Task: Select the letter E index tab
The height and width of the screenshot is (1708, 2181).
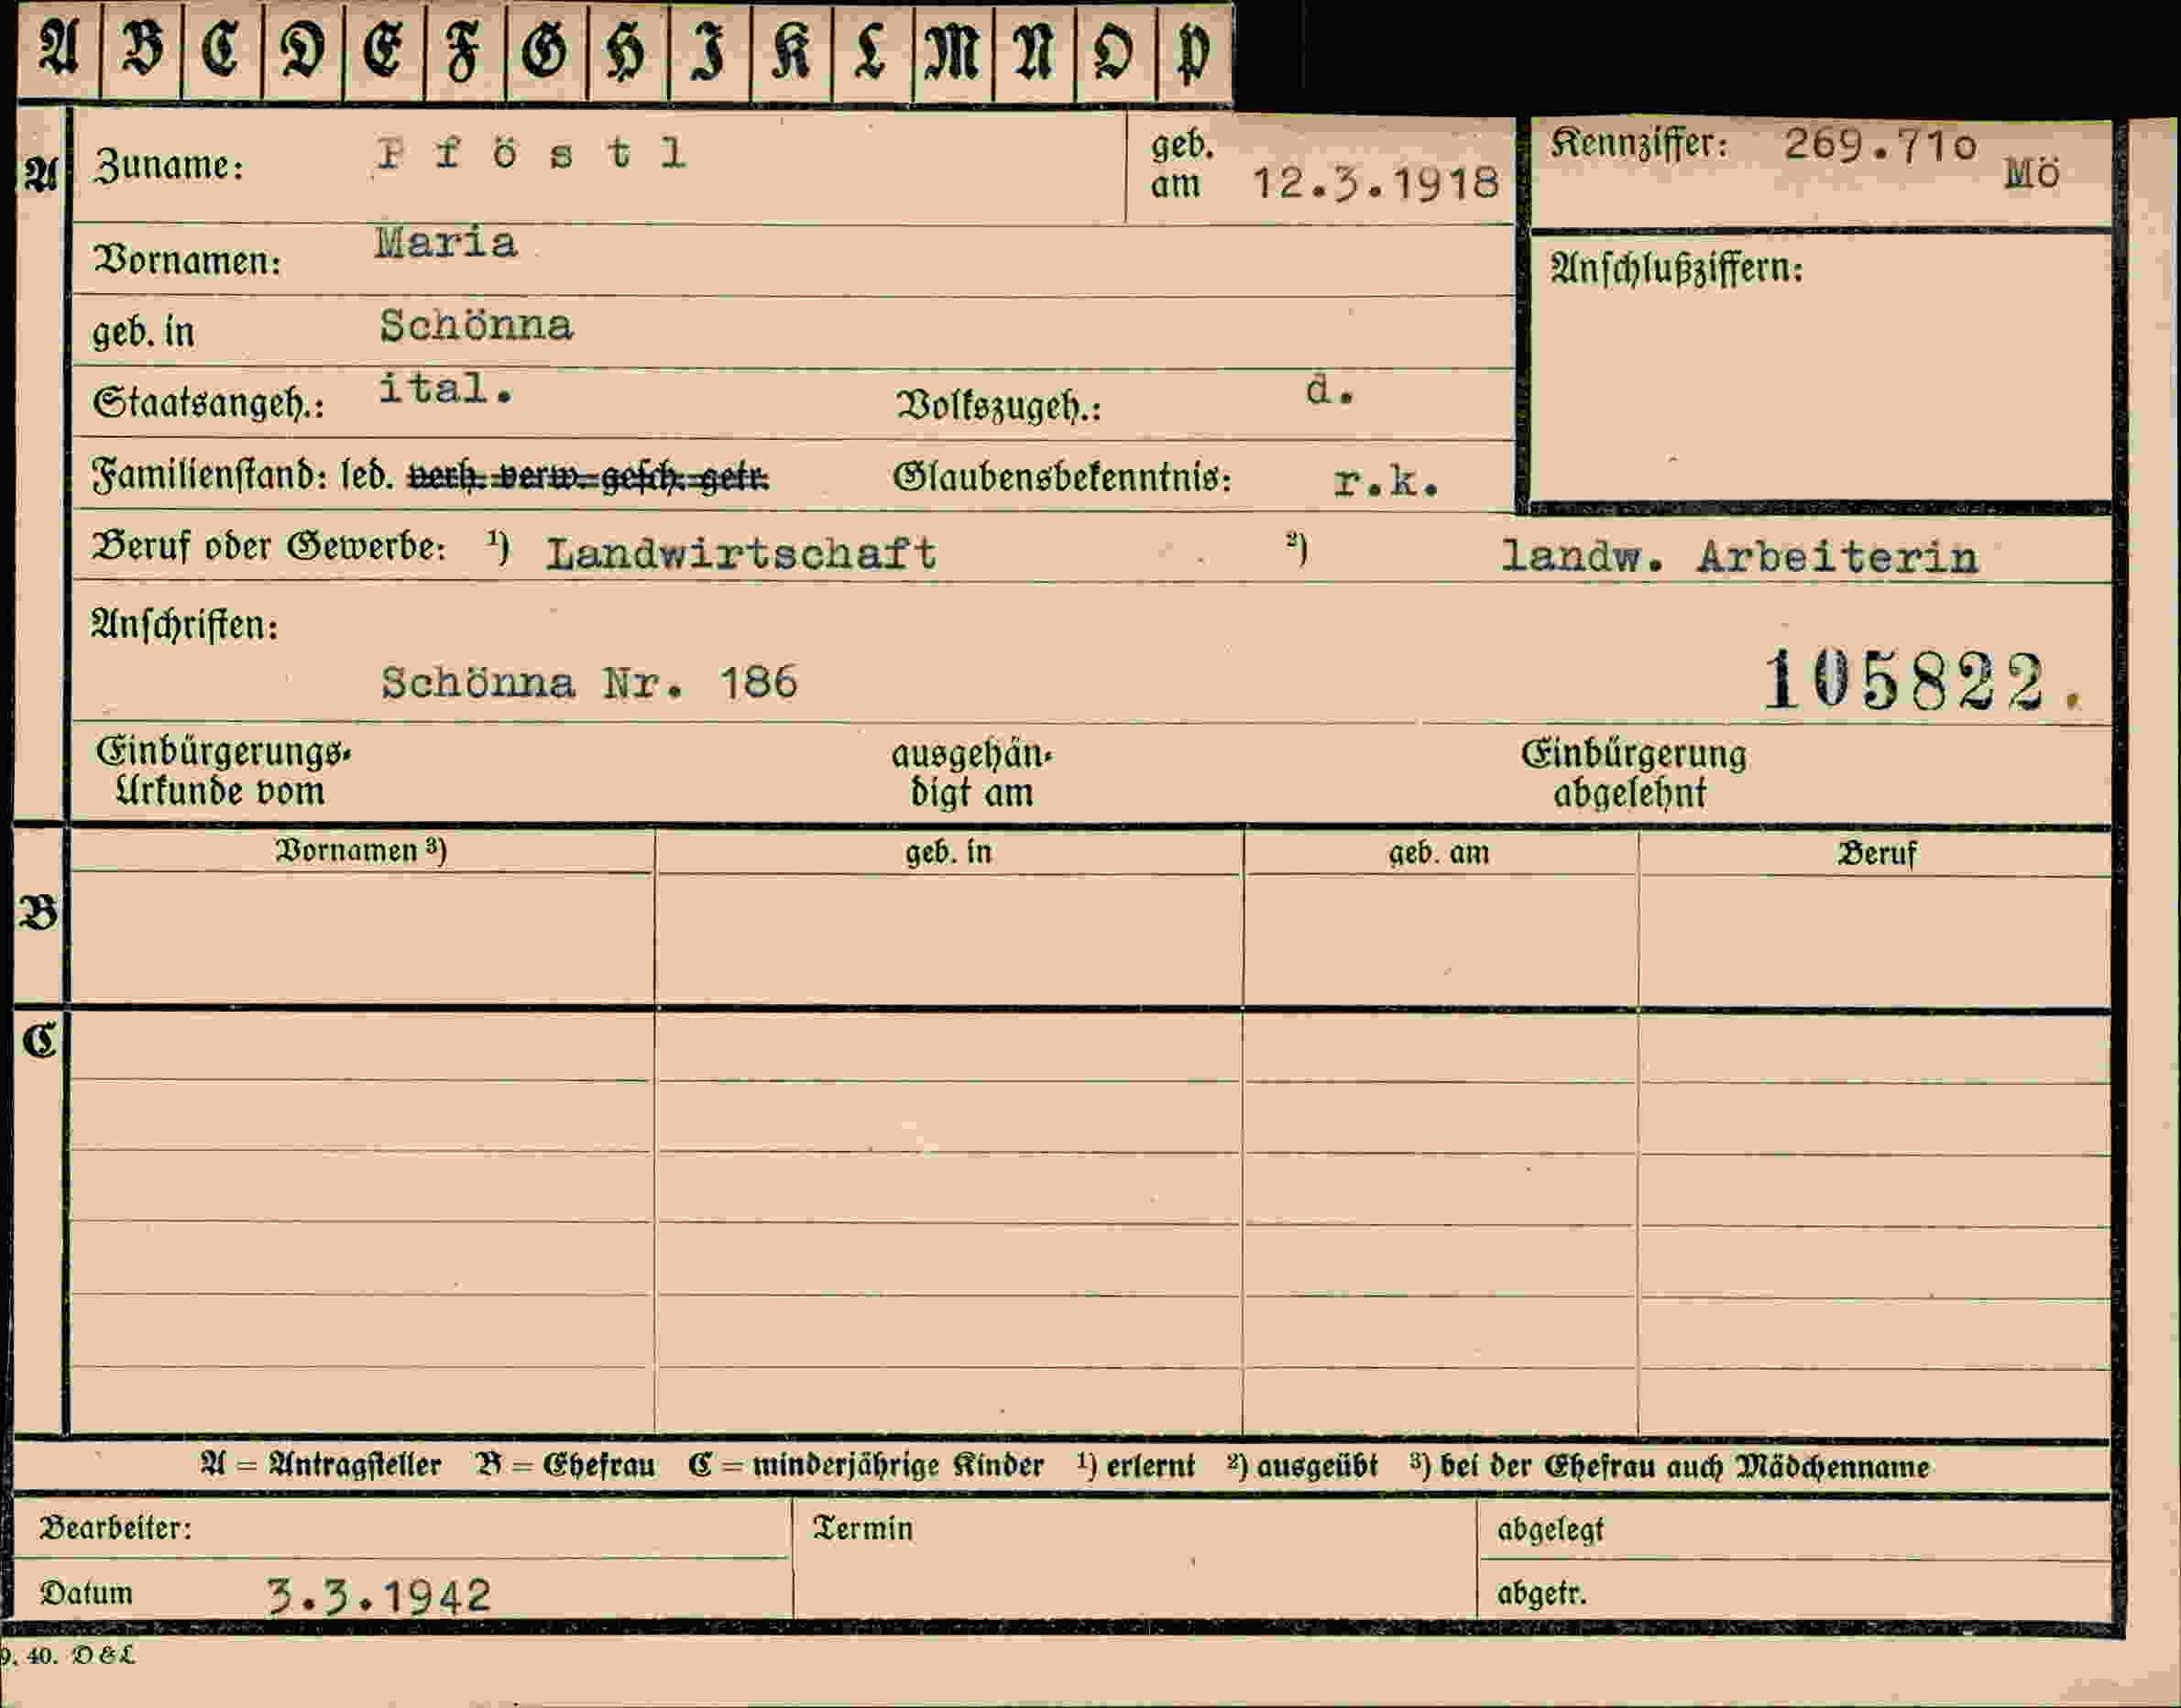Action: pyautogui.click(x=384, y=50)
